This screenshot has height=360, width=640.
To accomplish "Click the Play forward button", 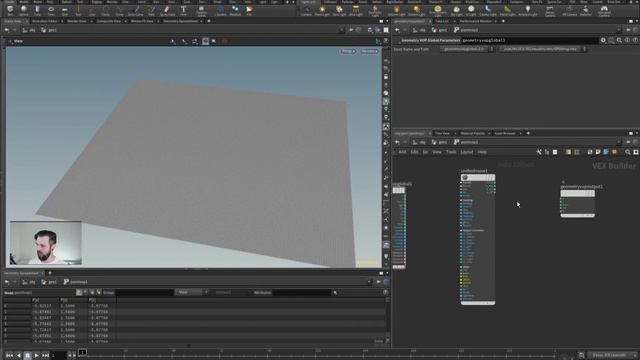I will pos(36,356).
